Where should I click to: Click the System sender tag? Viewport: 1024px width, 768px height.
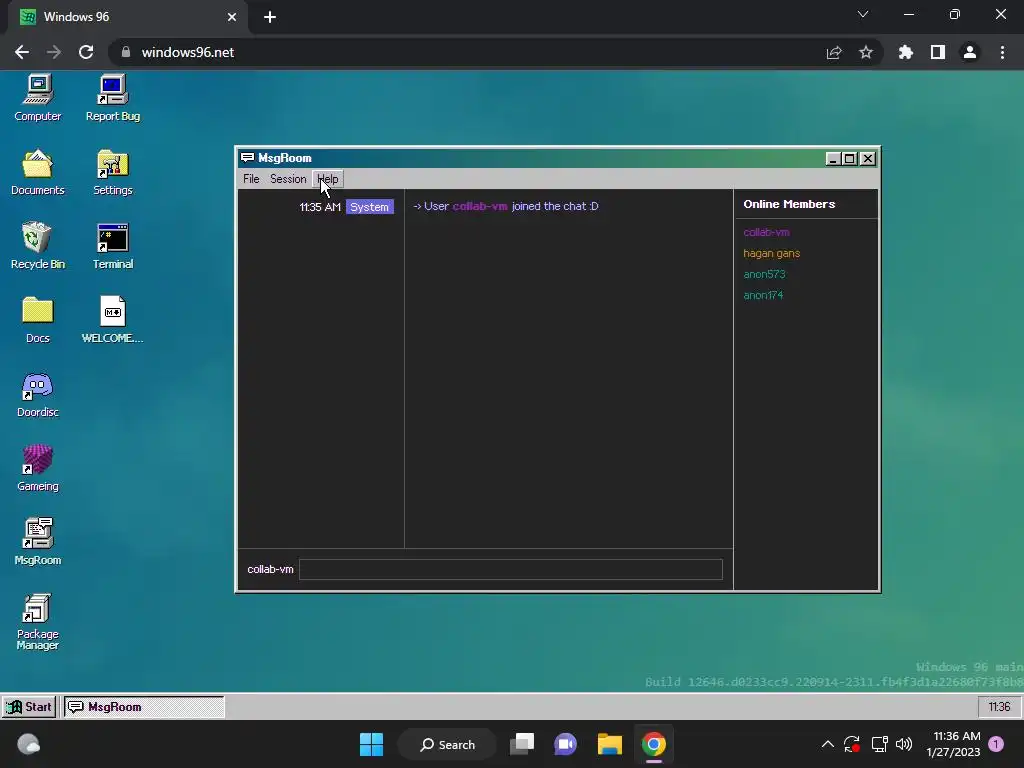(x=370, y=207)
